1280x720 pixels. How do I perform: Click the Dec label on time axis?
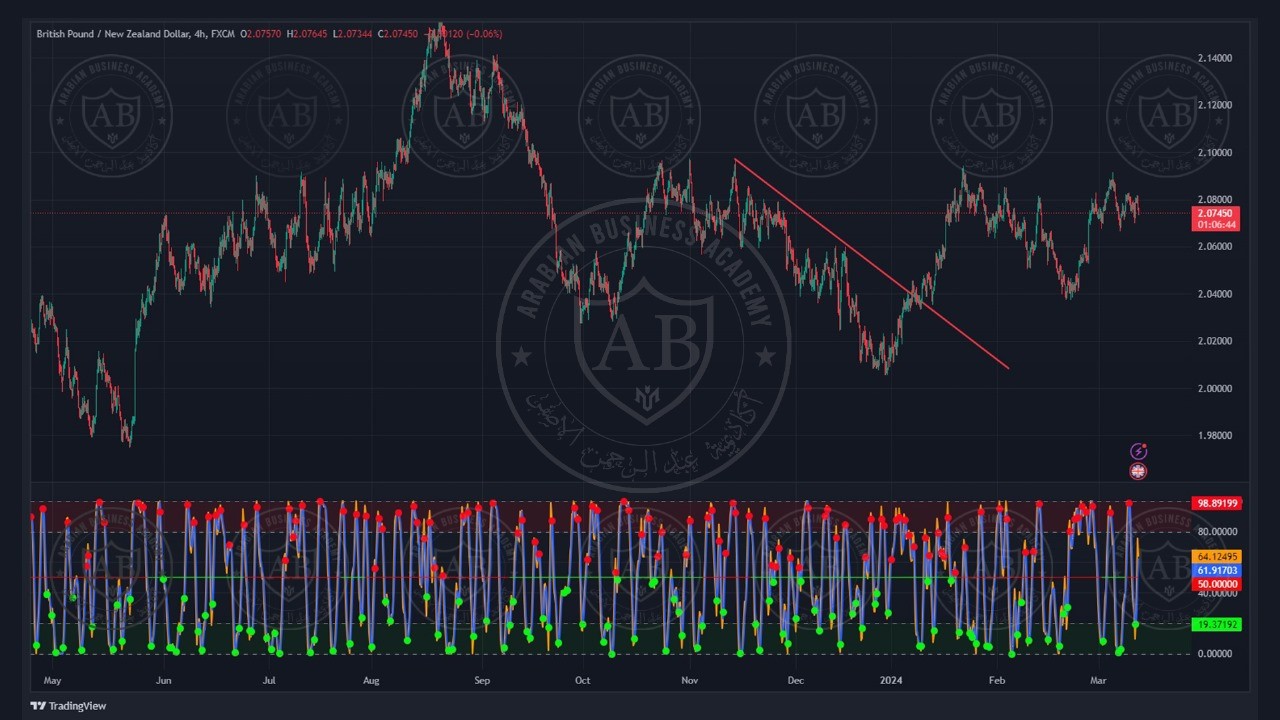click(796, 681)
